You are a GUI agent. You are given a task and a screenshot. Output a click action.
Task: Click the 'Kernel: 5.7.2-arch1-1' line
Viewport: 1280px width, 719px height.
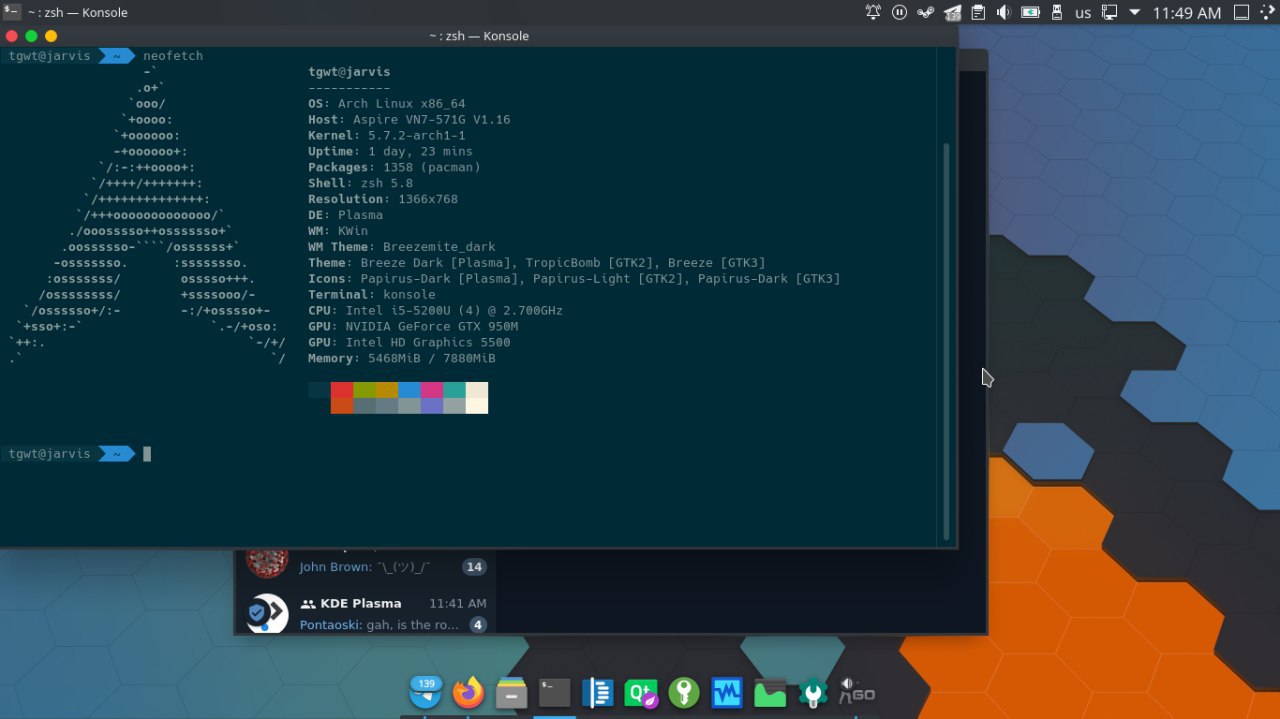[386, 135]
